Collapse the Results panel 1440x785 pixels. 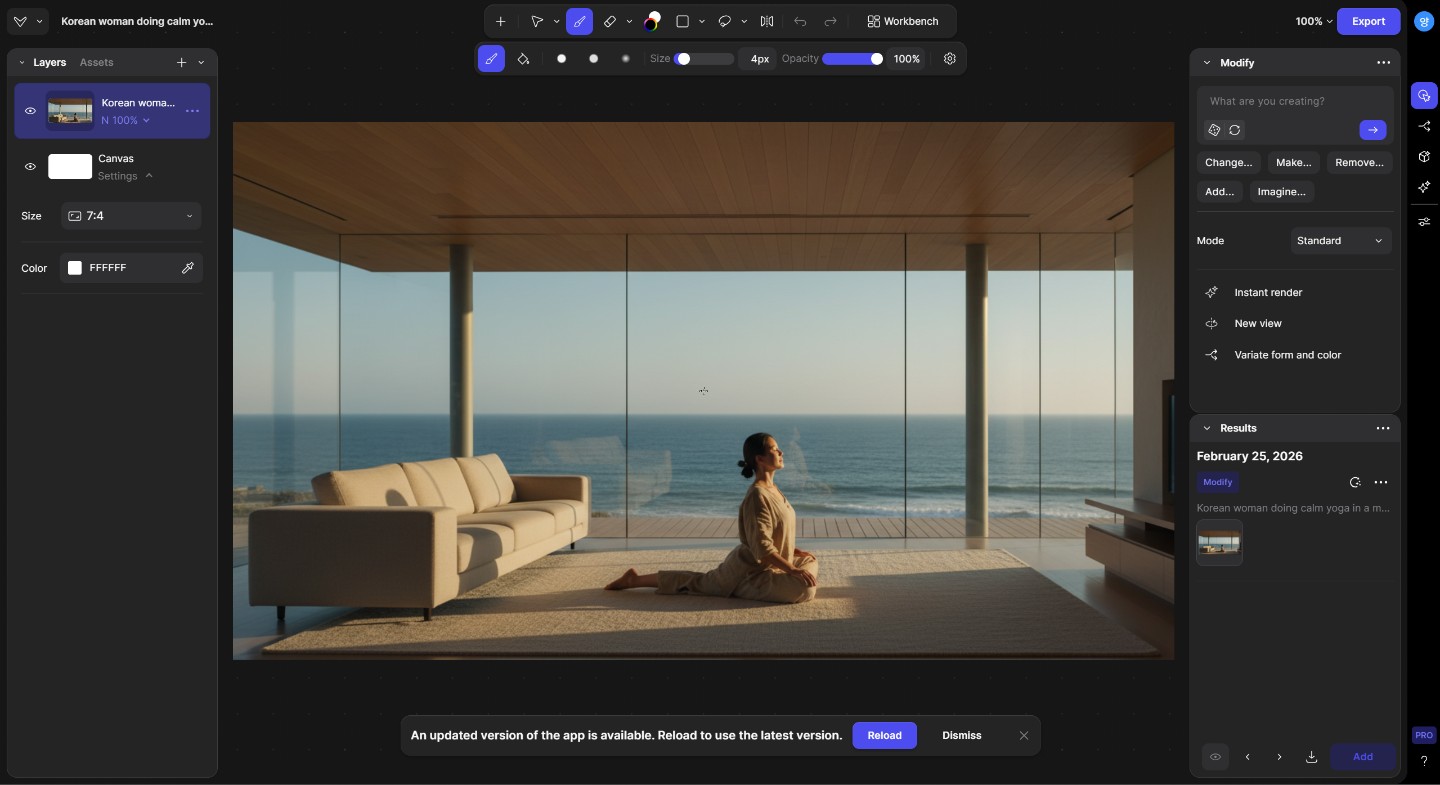(x=1207, y=428)
